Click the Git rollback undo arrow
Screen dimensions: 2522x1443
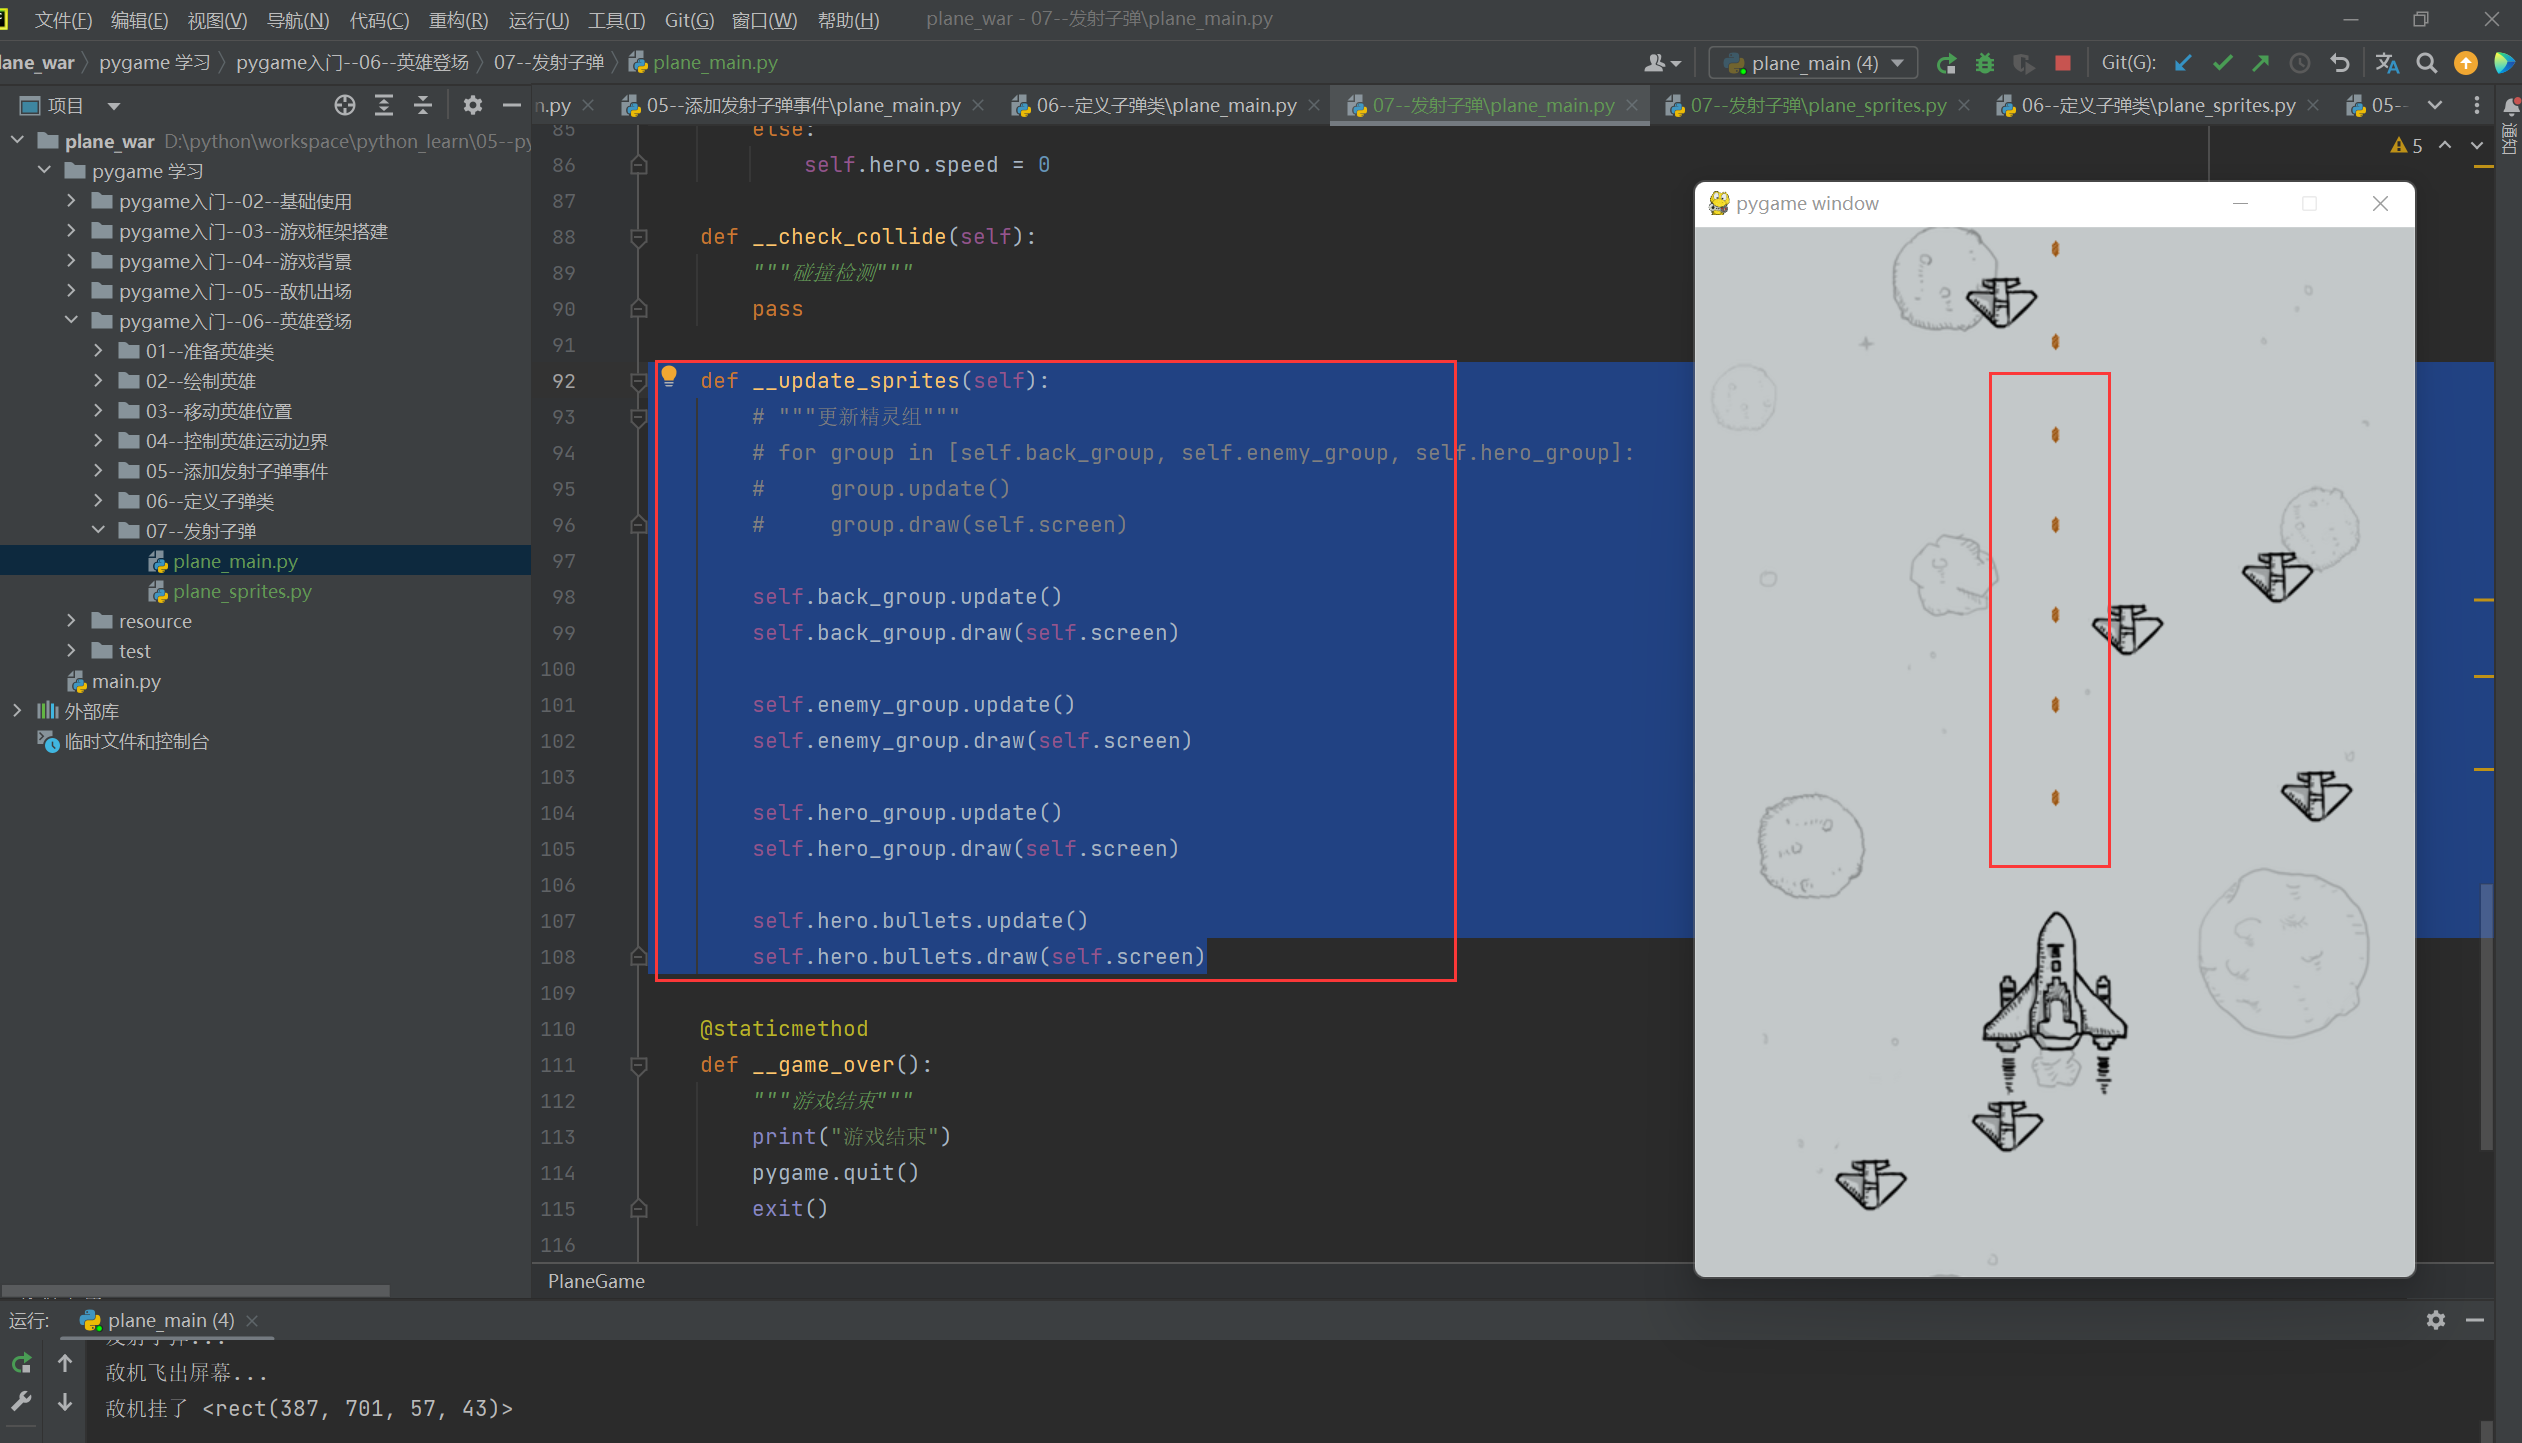coord(2340,63)
